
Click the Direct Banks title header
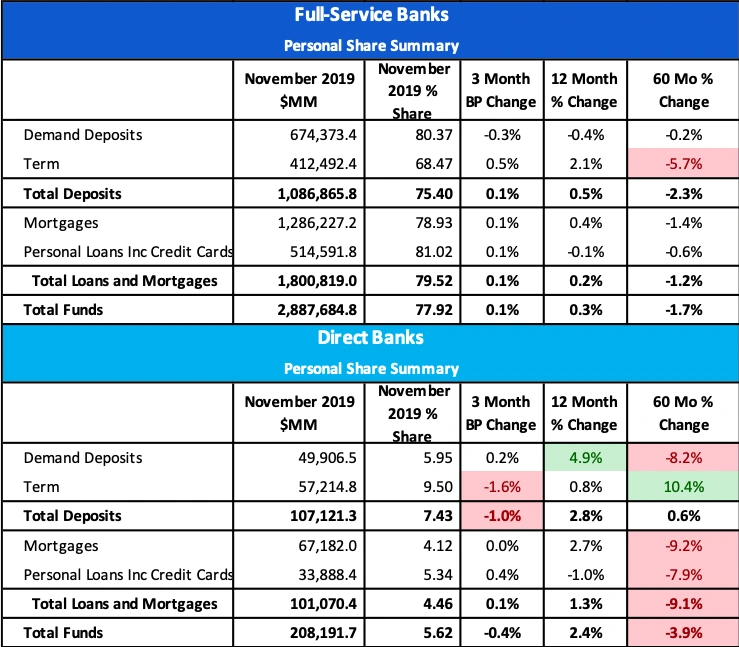click(x=371, y=338)
